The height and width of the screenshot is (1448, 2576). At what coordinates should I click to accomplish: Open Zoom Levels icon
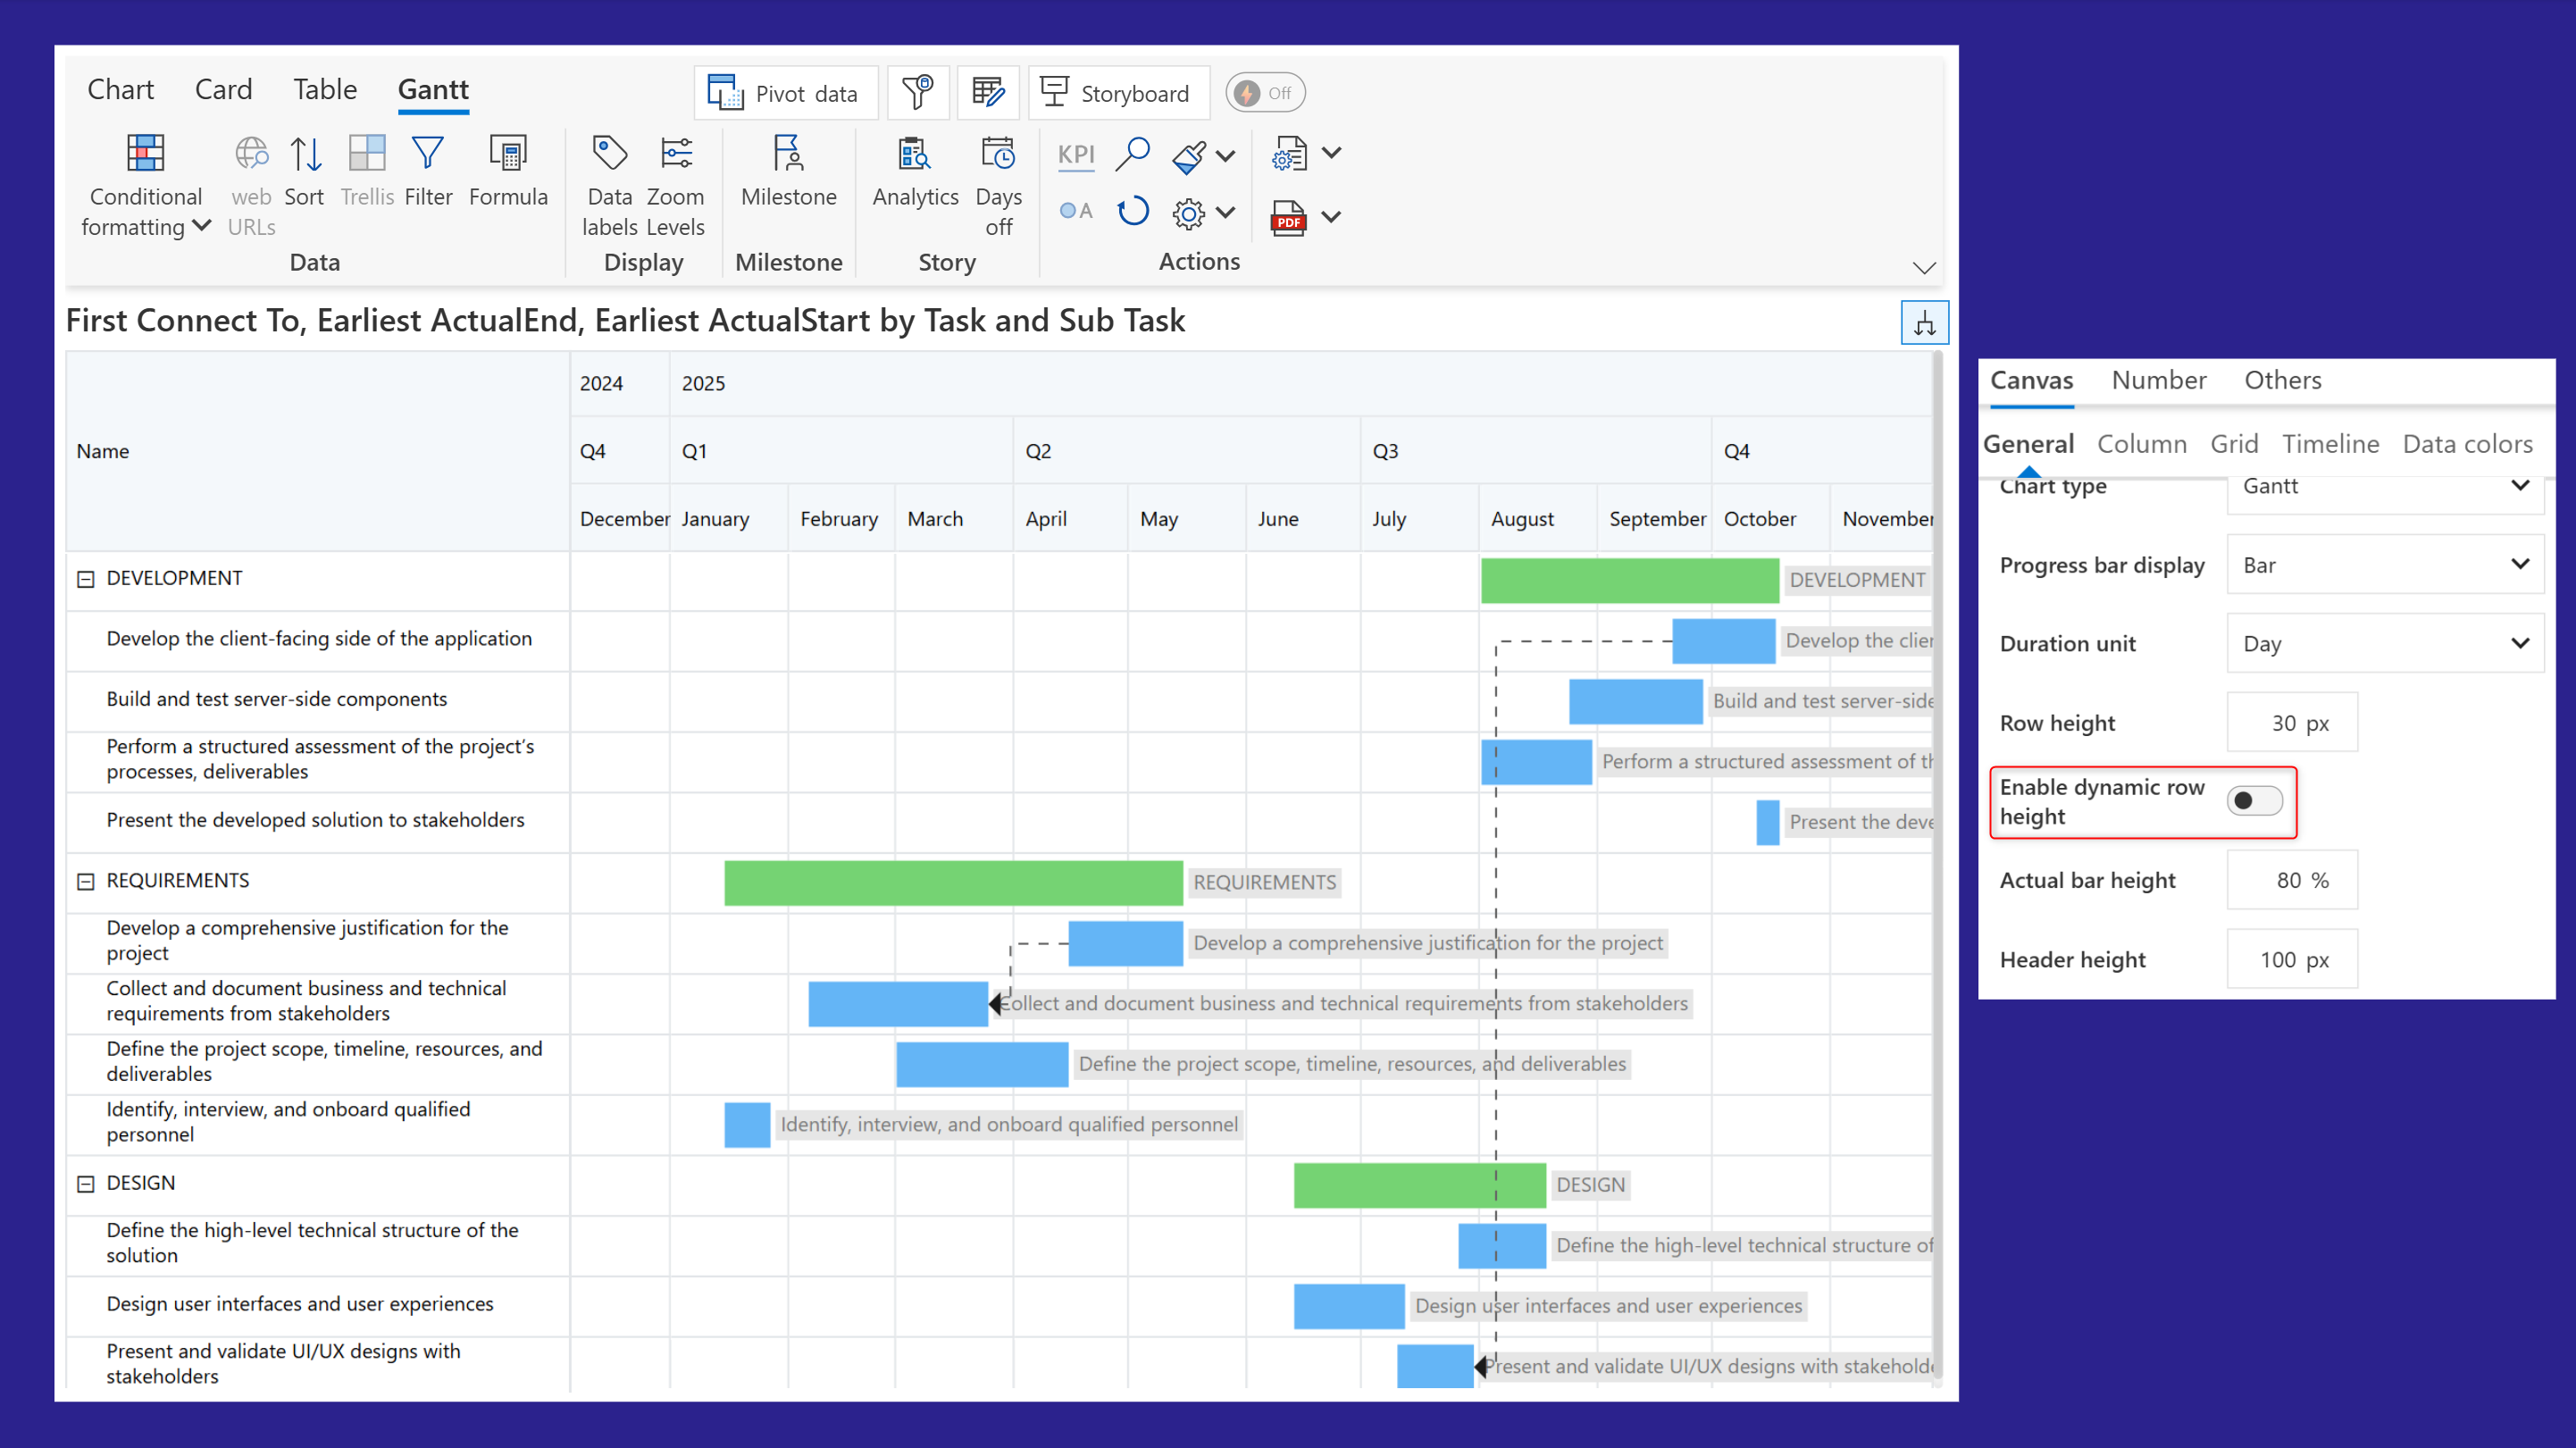676,154
